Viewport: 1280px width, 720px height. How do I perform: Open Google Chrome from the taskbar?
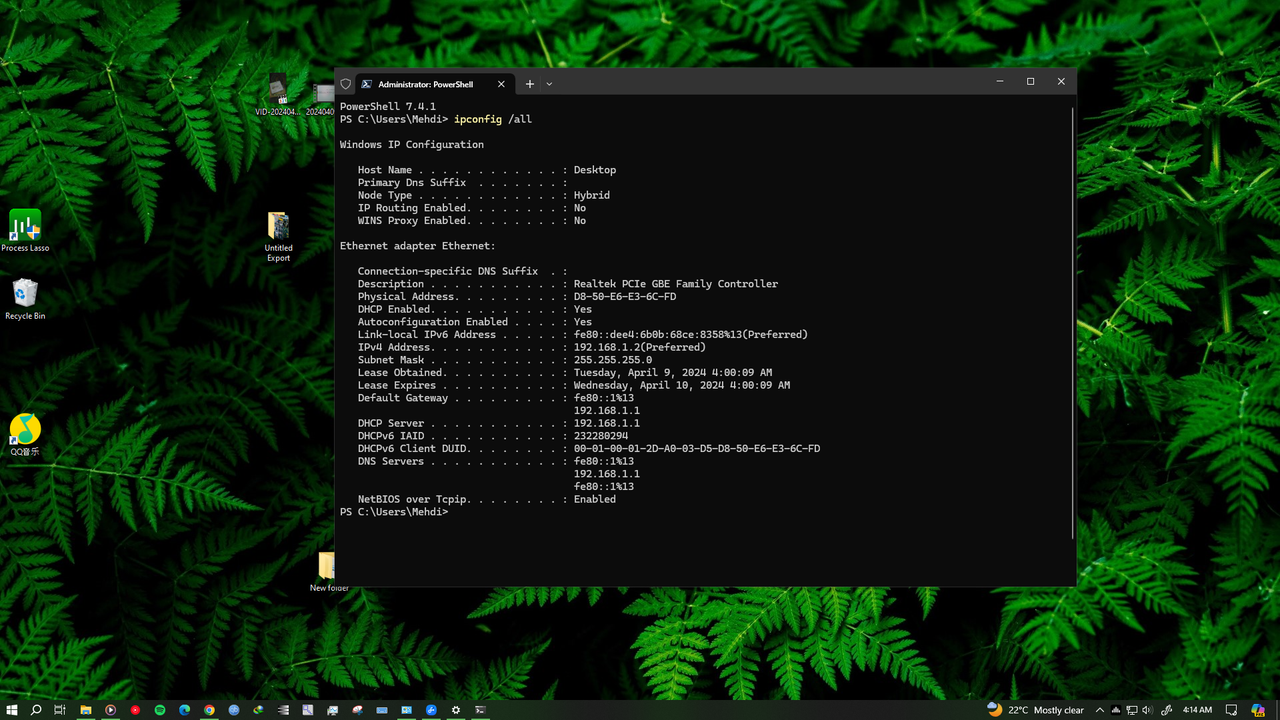click(209, 710)
